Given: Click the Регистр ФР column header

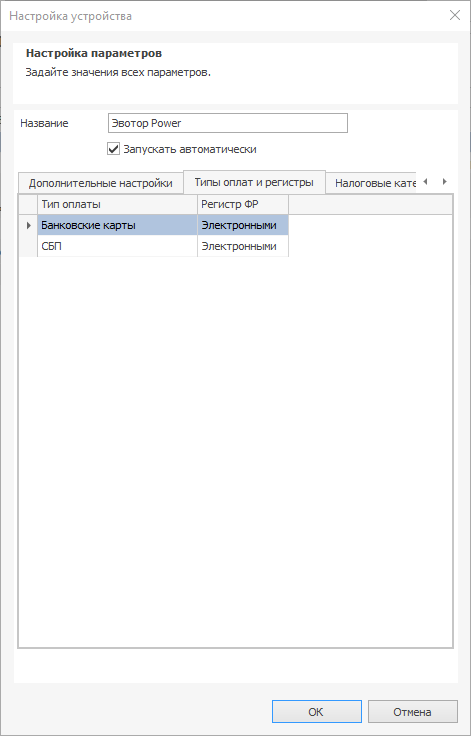Looking at the screenshot, I should (243, 205).
